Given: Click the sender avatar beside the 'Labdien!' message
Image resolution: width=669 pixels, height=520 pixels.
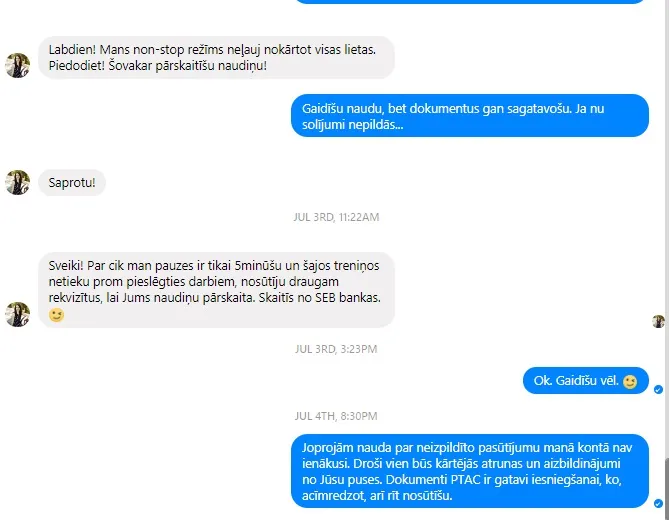Looking at the screenshot, I should coord(17,65).
